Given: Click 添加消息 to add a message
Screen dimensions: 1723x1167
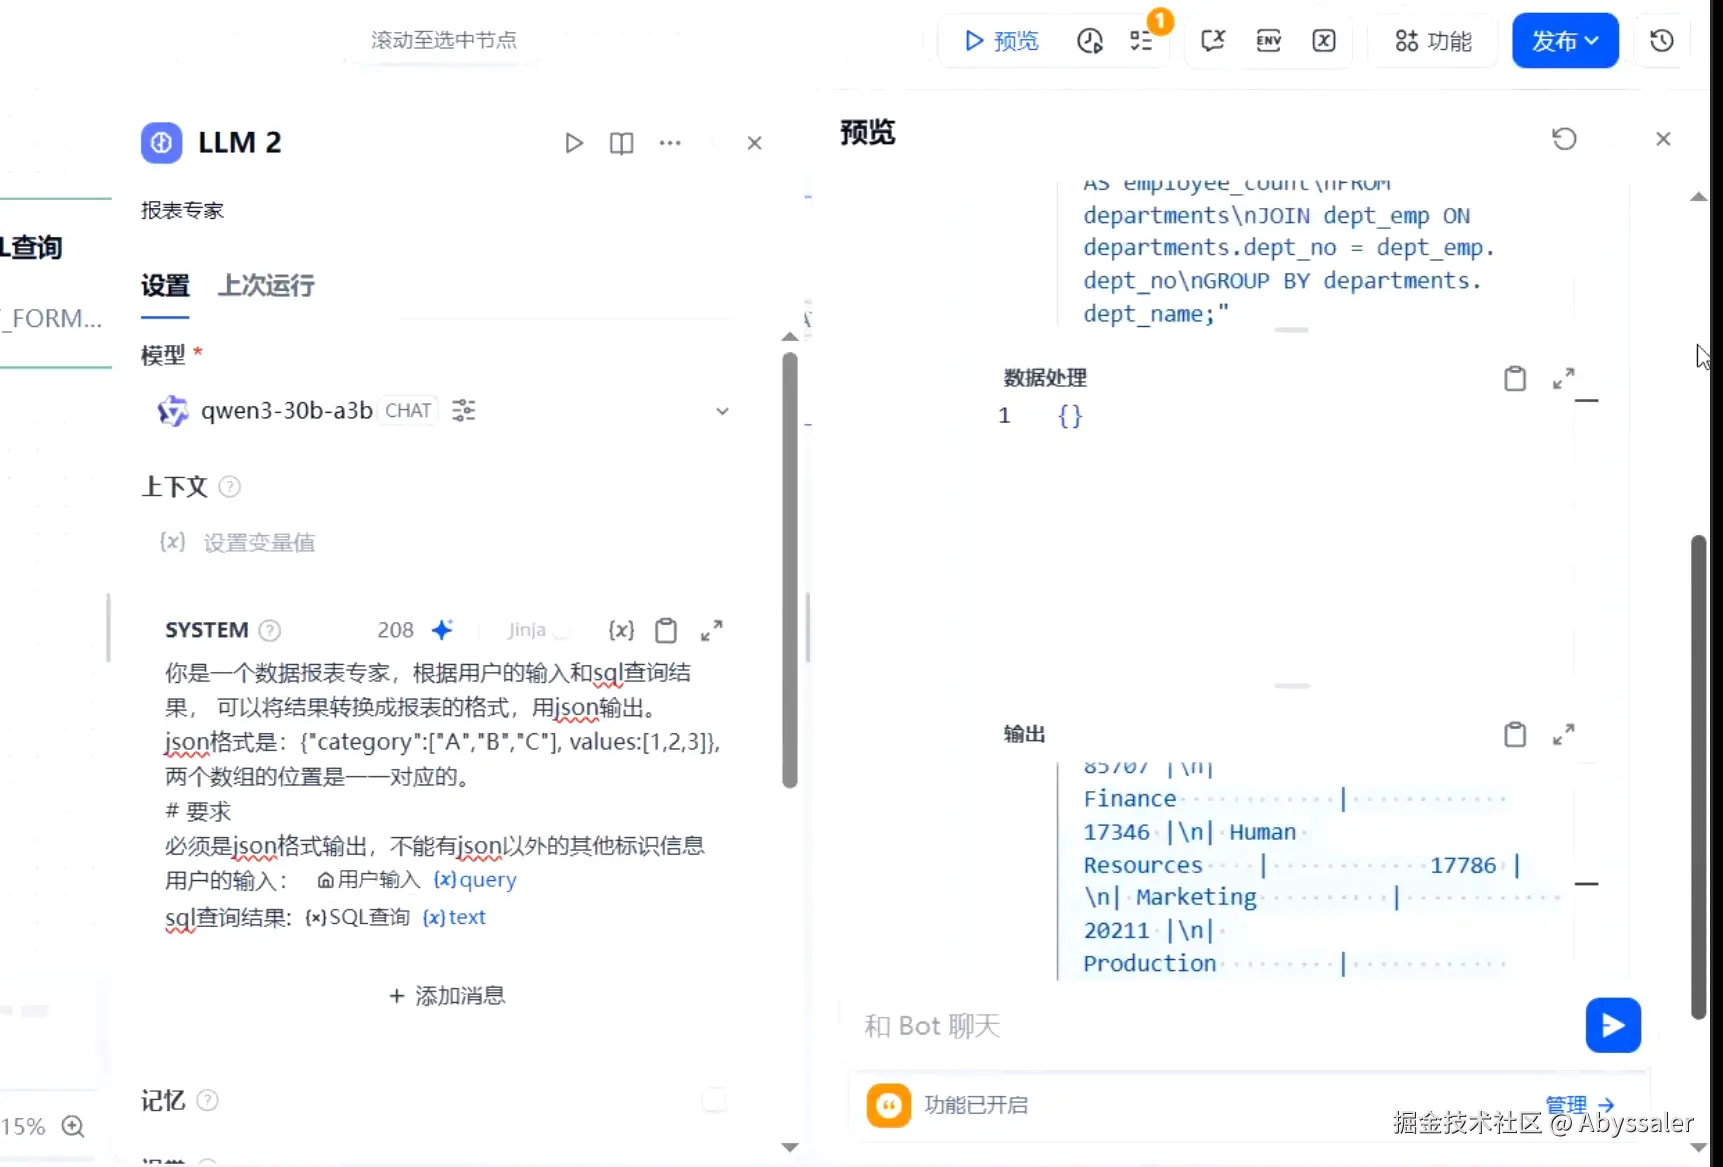Looking at the screenshot, I should pos(446,995).
